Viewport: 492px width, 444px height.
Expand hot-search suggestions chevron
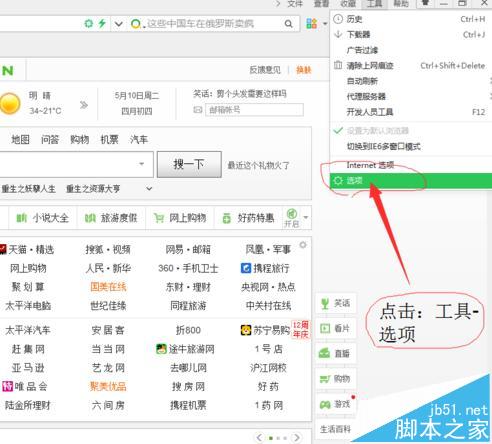[x=149, y=189]
